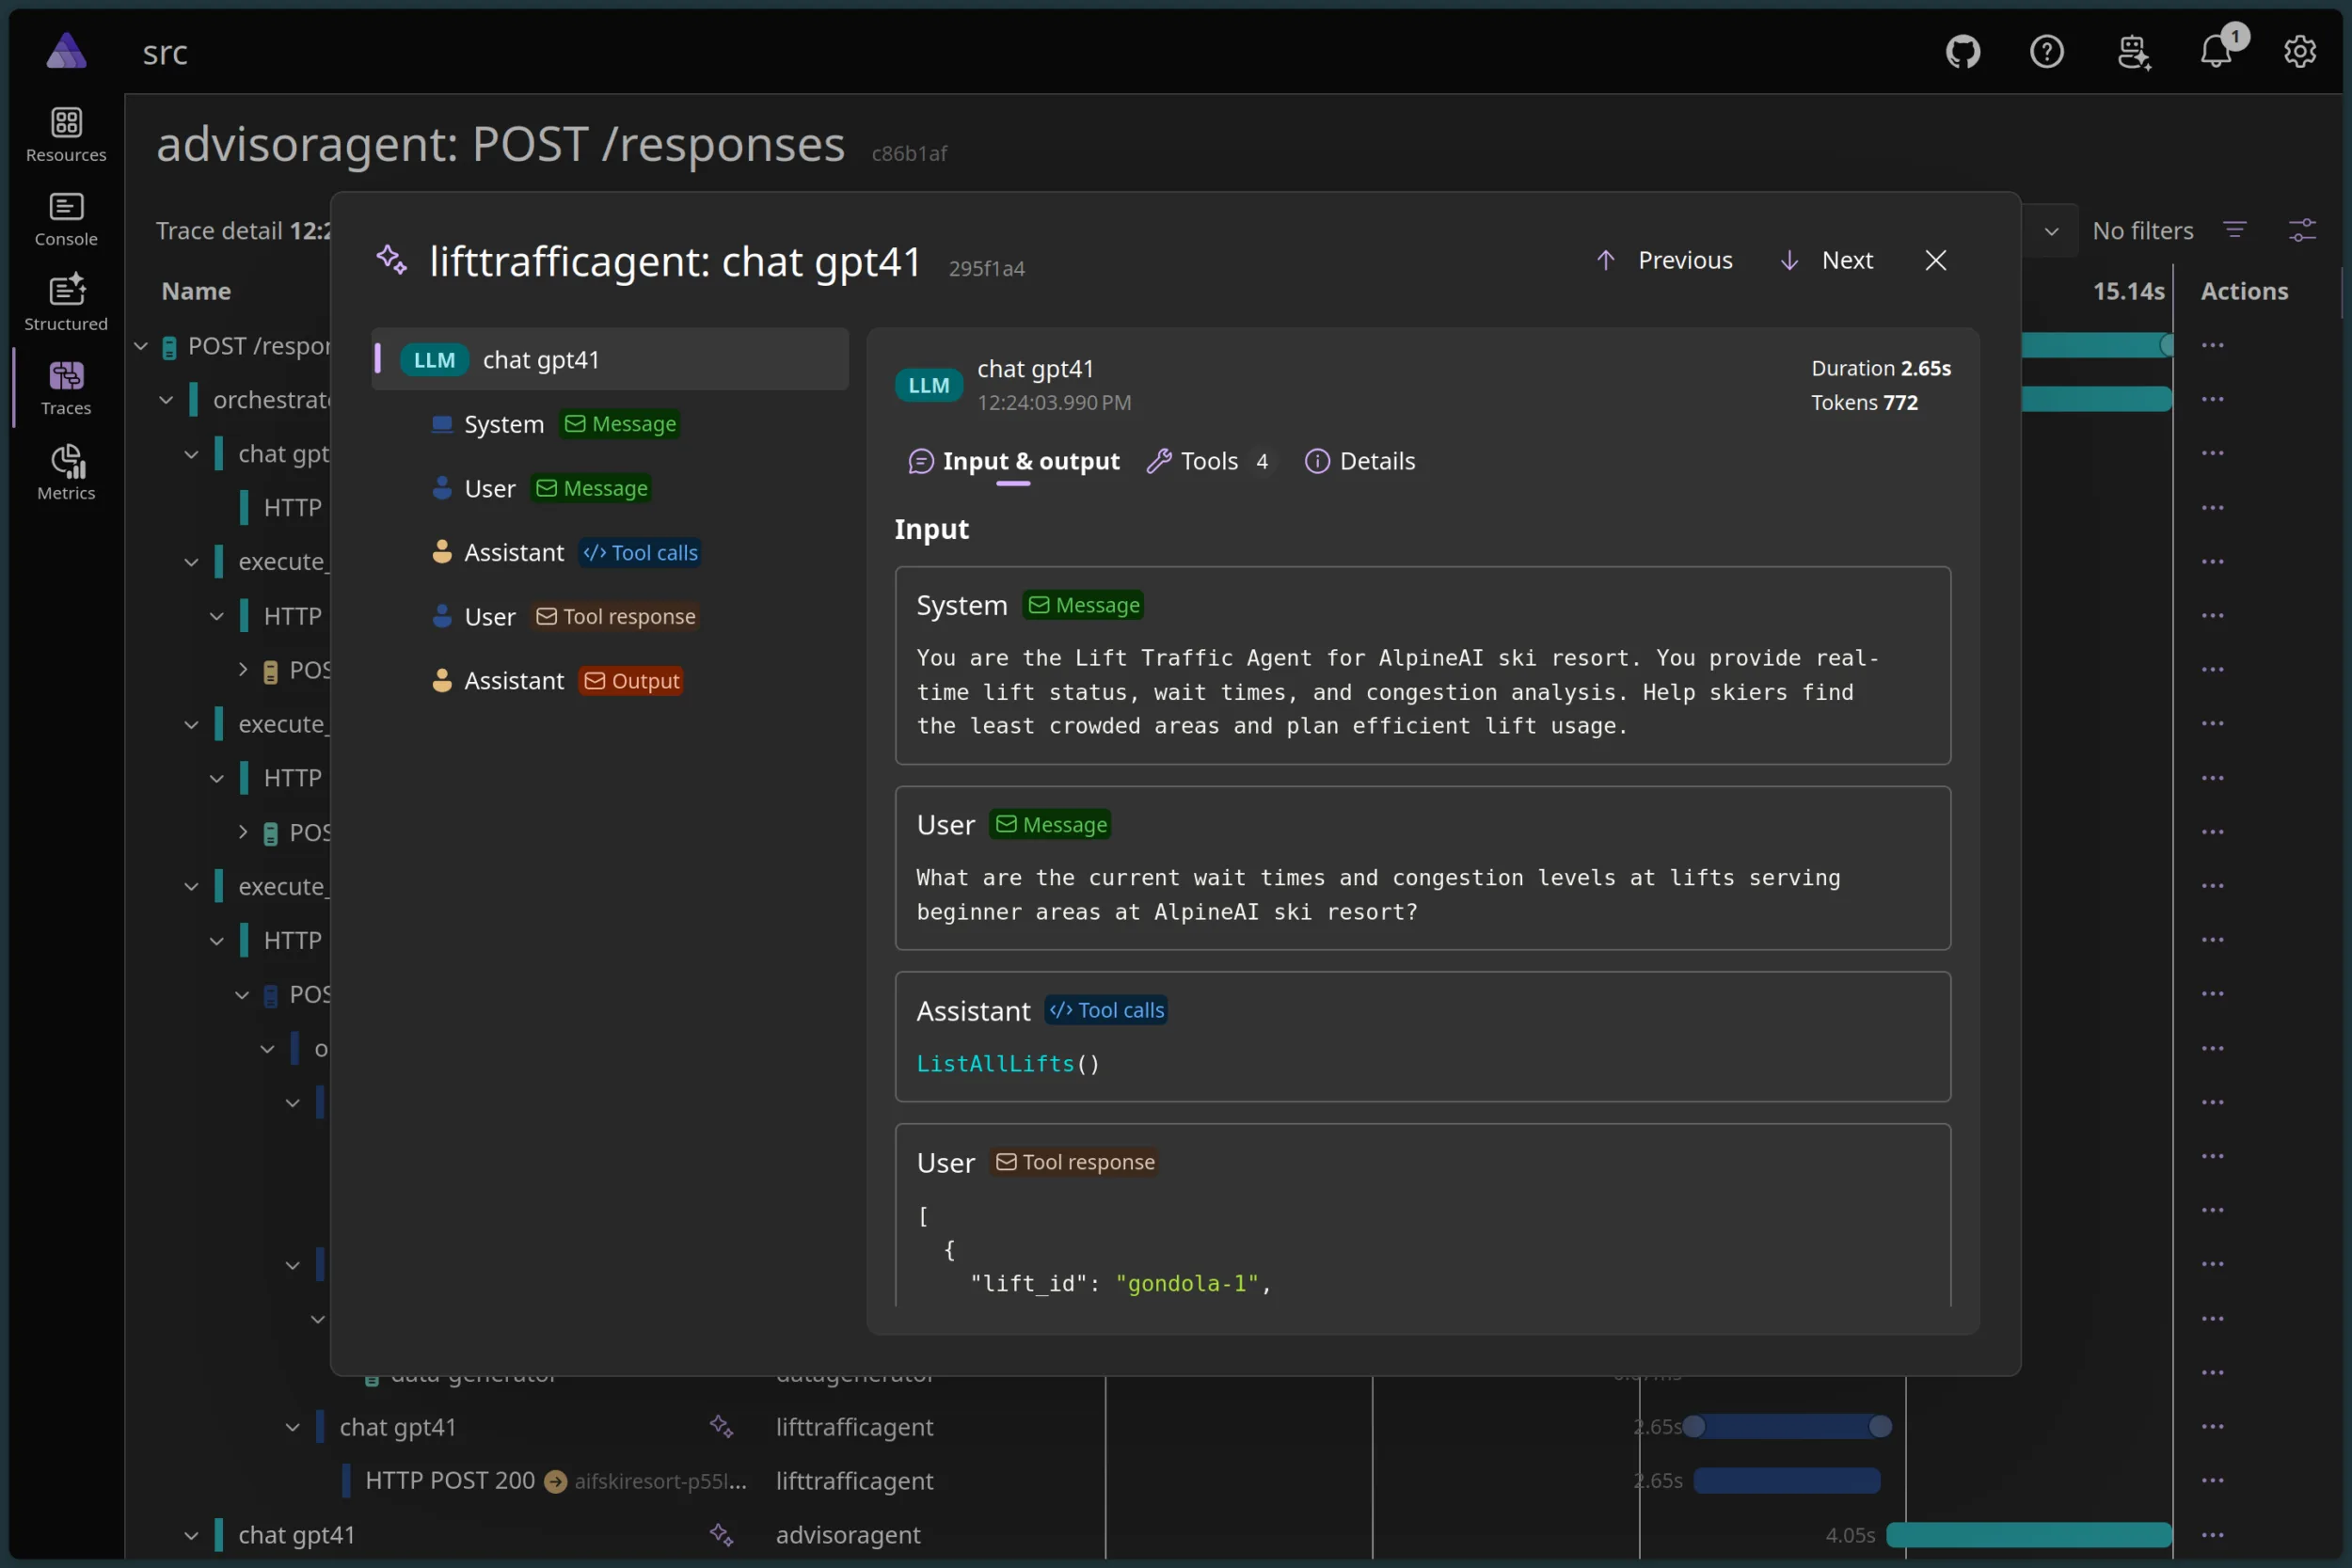Collapse the first chat gpt row
This screenshot has height=1568, width=2352.
pyautogui.click(x=191, y=454)
